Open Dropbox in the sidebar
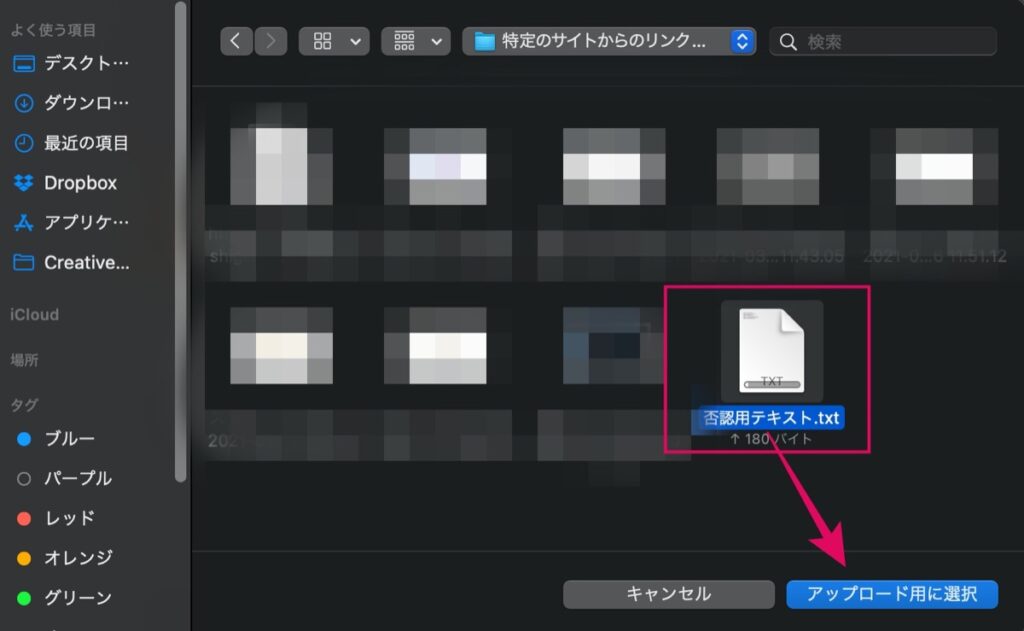This screenshot has width=1024, height=631. coord(80,183)
